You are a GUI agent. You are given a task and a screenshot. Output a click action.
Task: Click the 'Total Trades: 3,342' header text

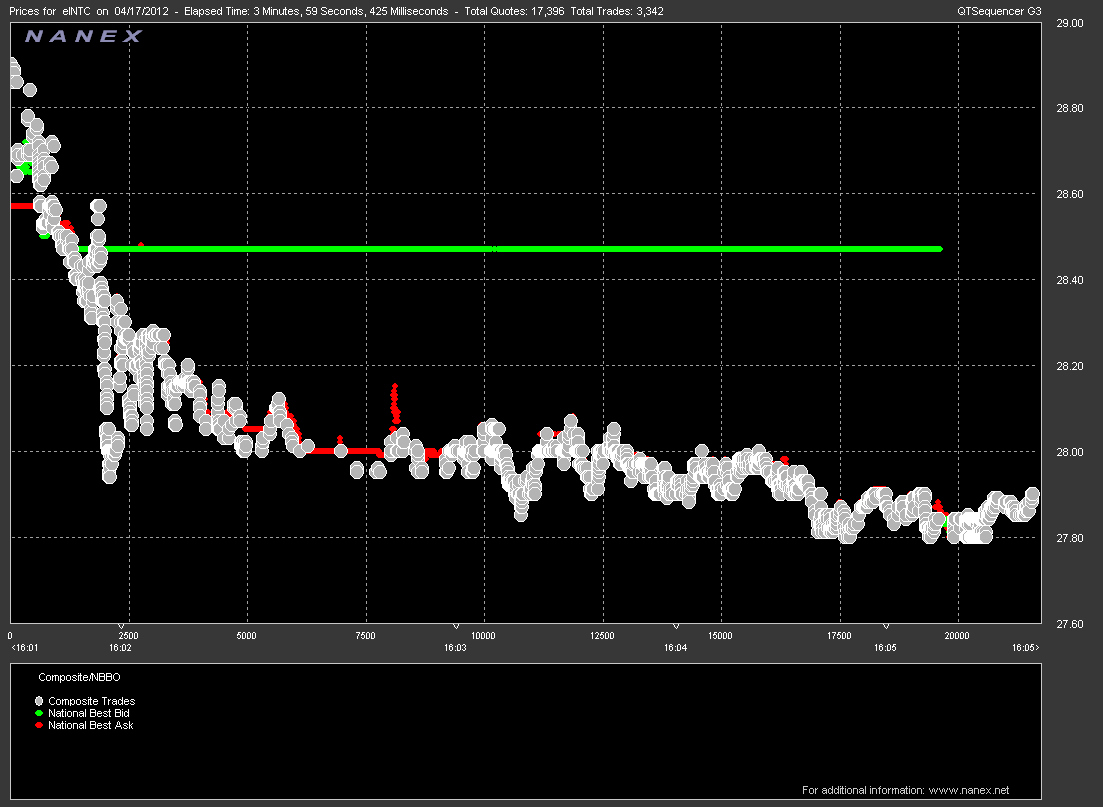tap(617, 11)
